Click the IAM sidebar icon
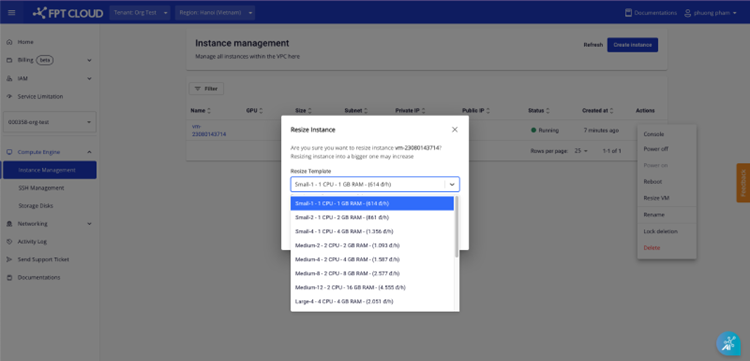The width and height of the screenshot is (750, 361). [9, 78]
